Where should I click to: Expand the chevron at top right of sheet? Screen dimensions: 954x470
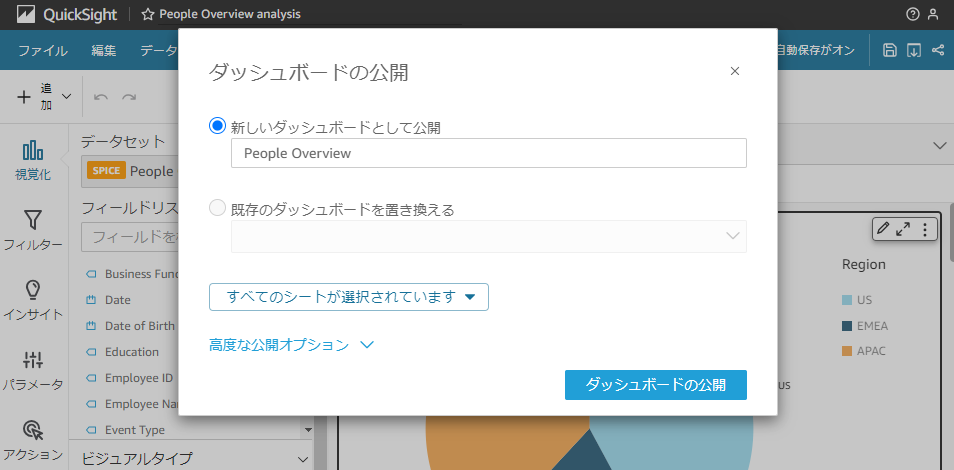[x=939, y=145]
